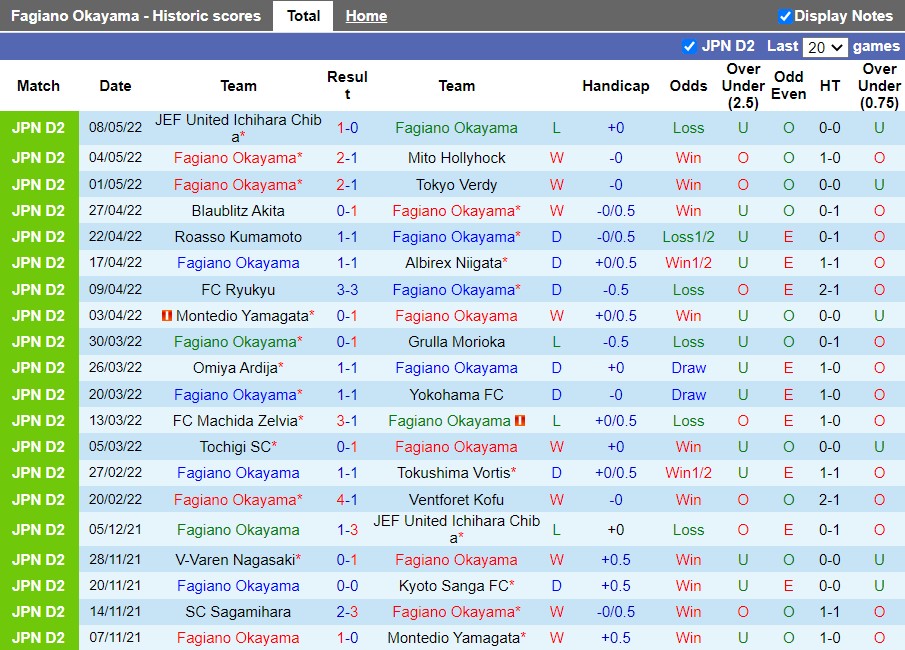Open FC Machida Zelvia team link
This screenshot has width=905, height=650.
[235, 421]
